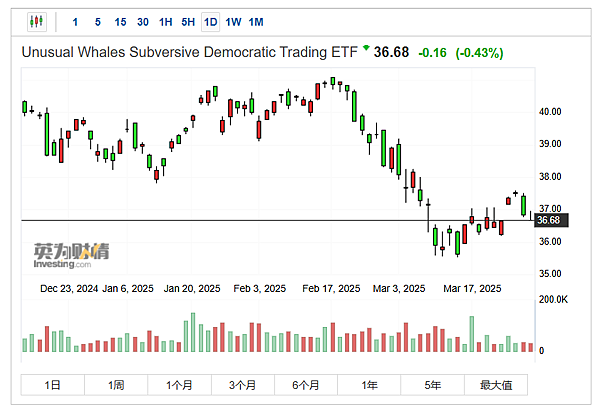Click the 40.00 price axis label
600x414 pixels.
point(550,112)
